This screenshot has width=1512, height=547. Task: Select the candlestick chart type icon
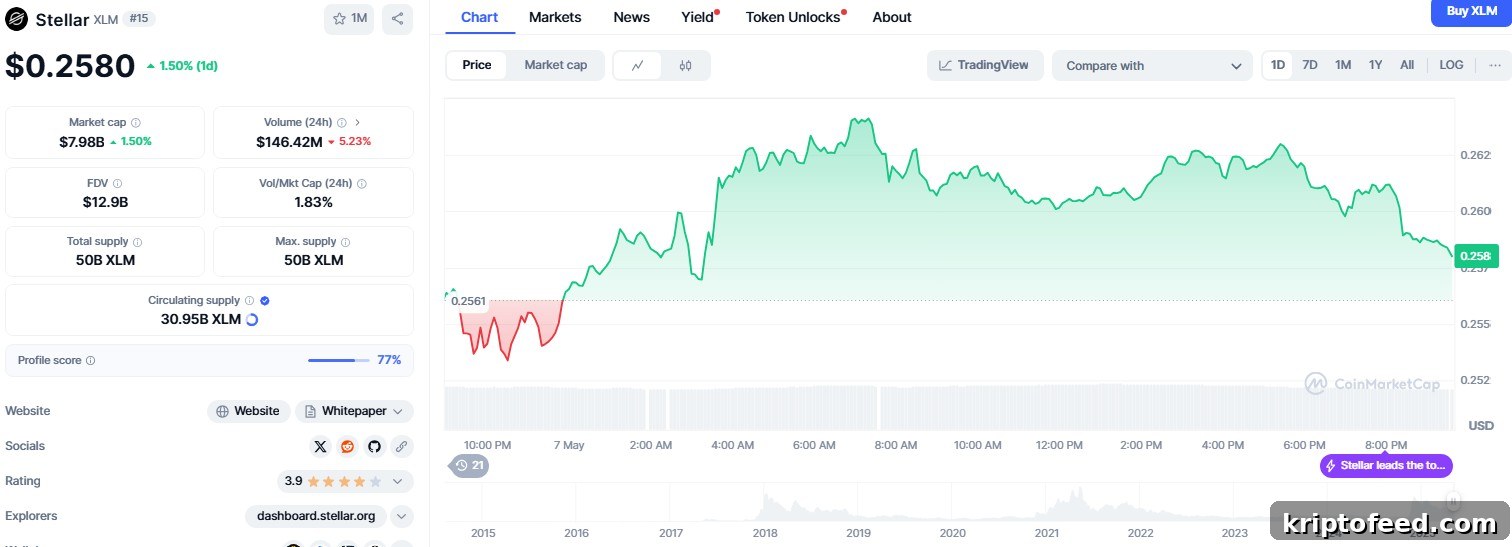[685, 66]
